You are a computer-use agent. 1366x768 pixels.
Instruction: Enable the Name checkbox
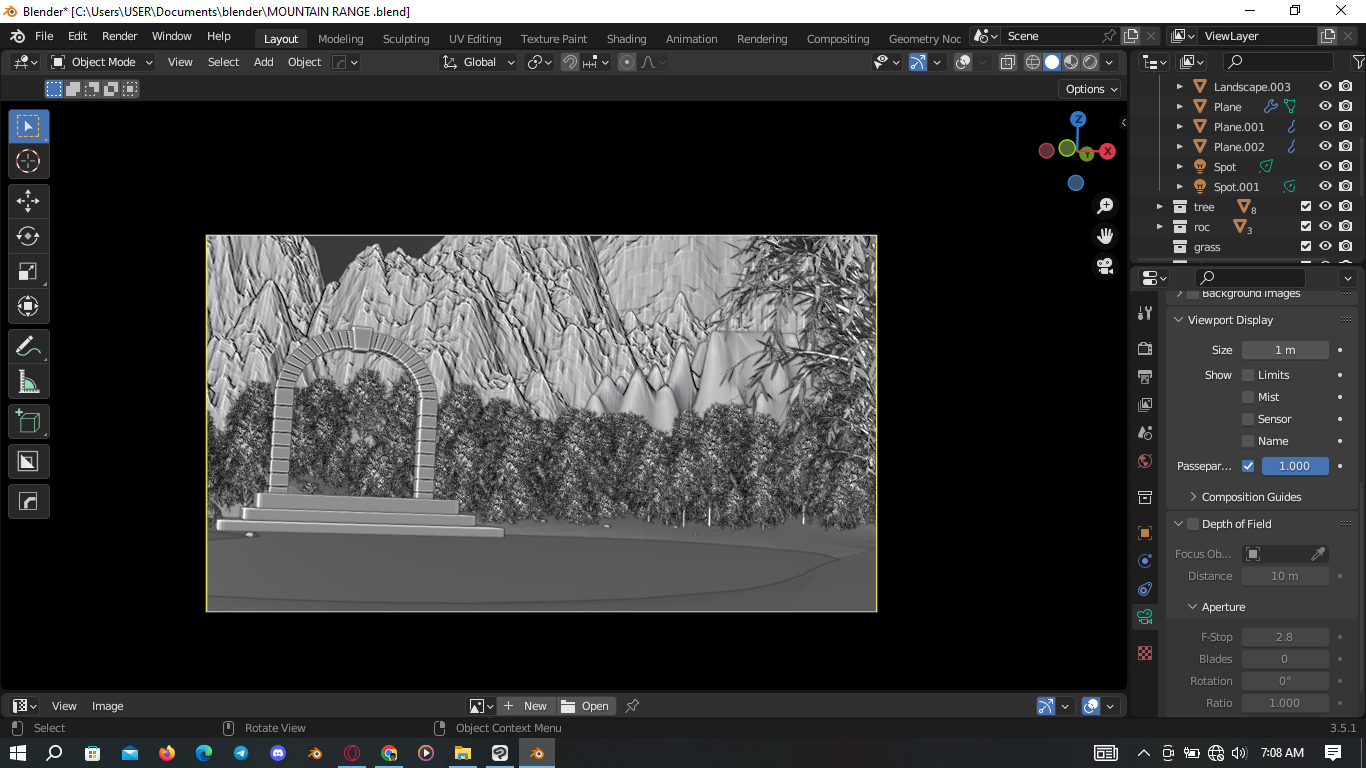click(1248, 441)
